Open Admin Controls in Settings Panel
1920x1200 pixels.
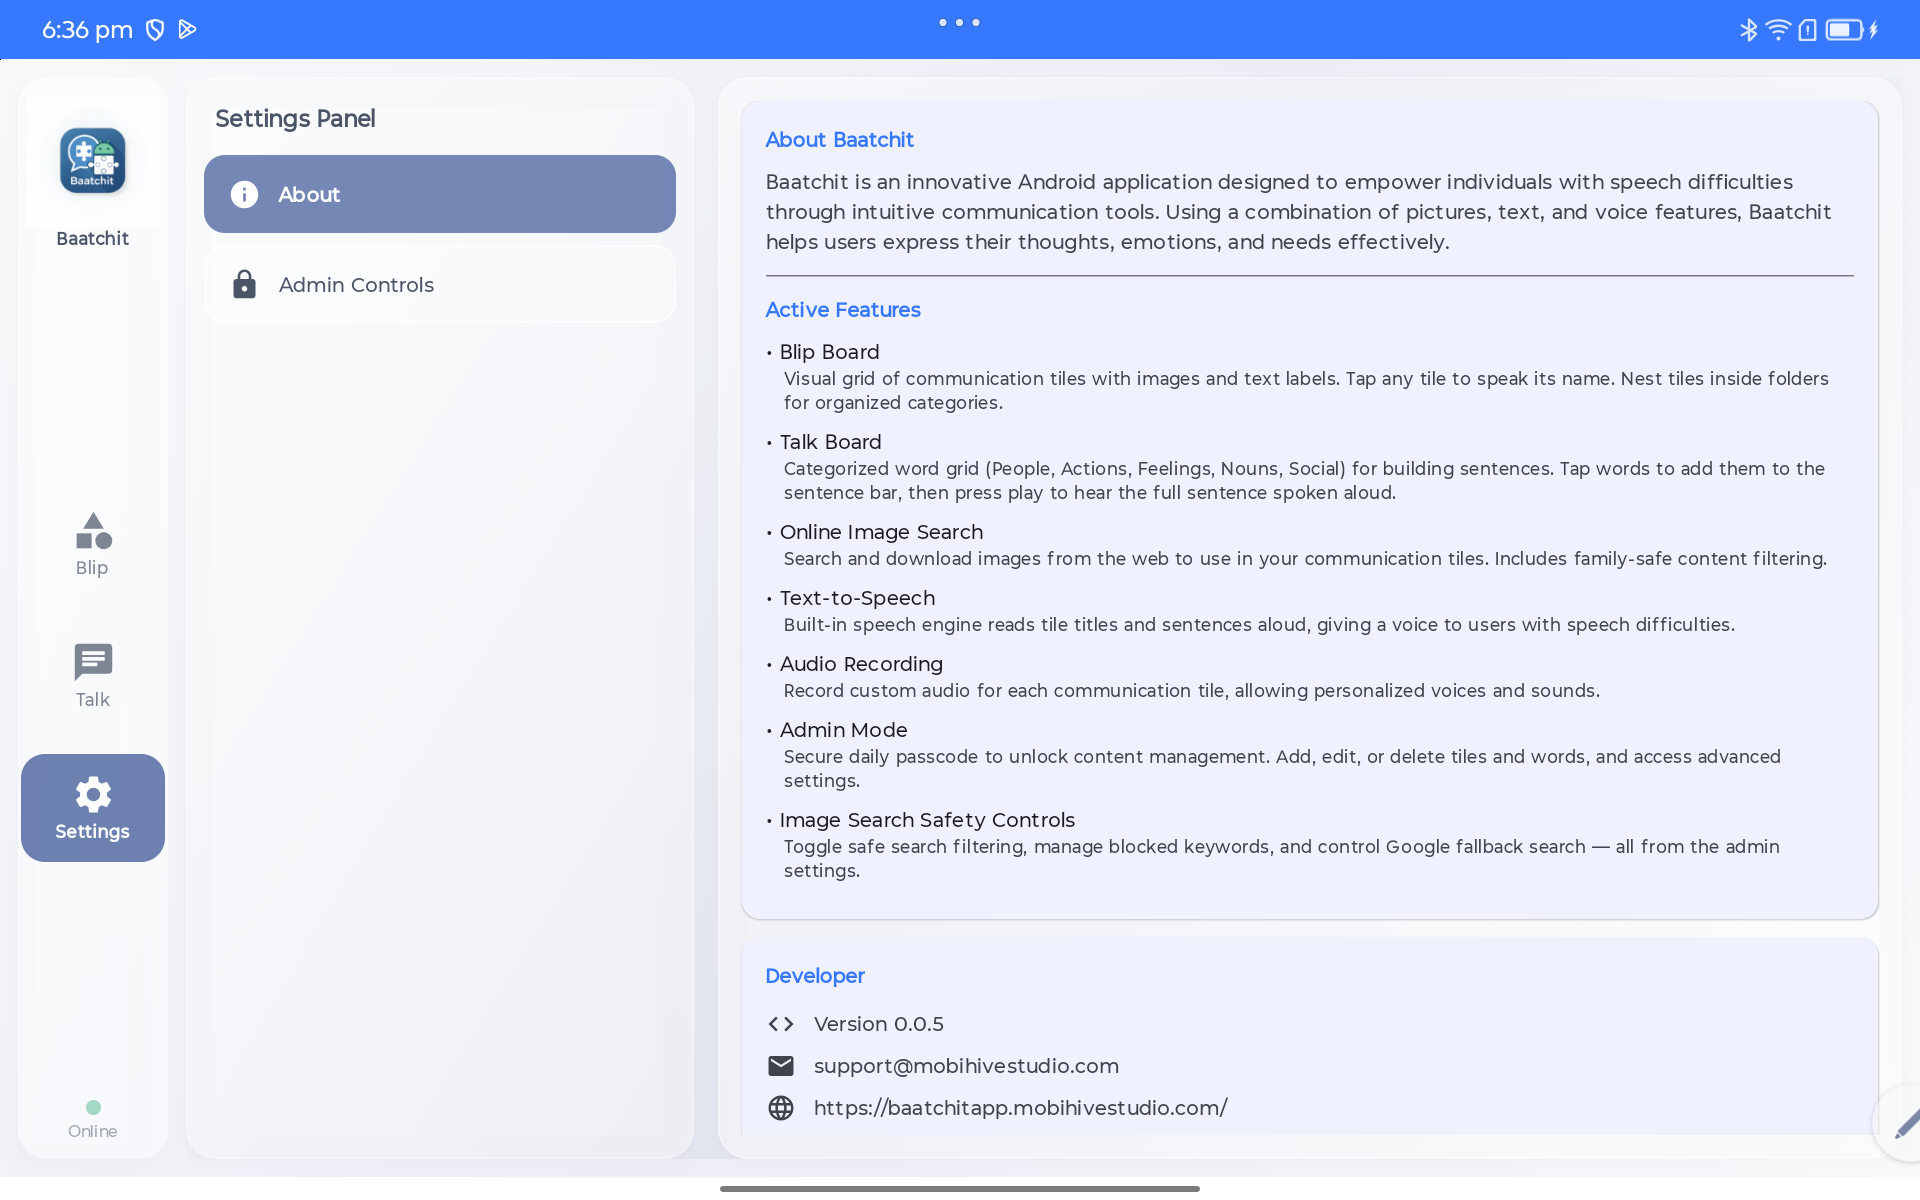pyautogui.click(x=440, y=285)
